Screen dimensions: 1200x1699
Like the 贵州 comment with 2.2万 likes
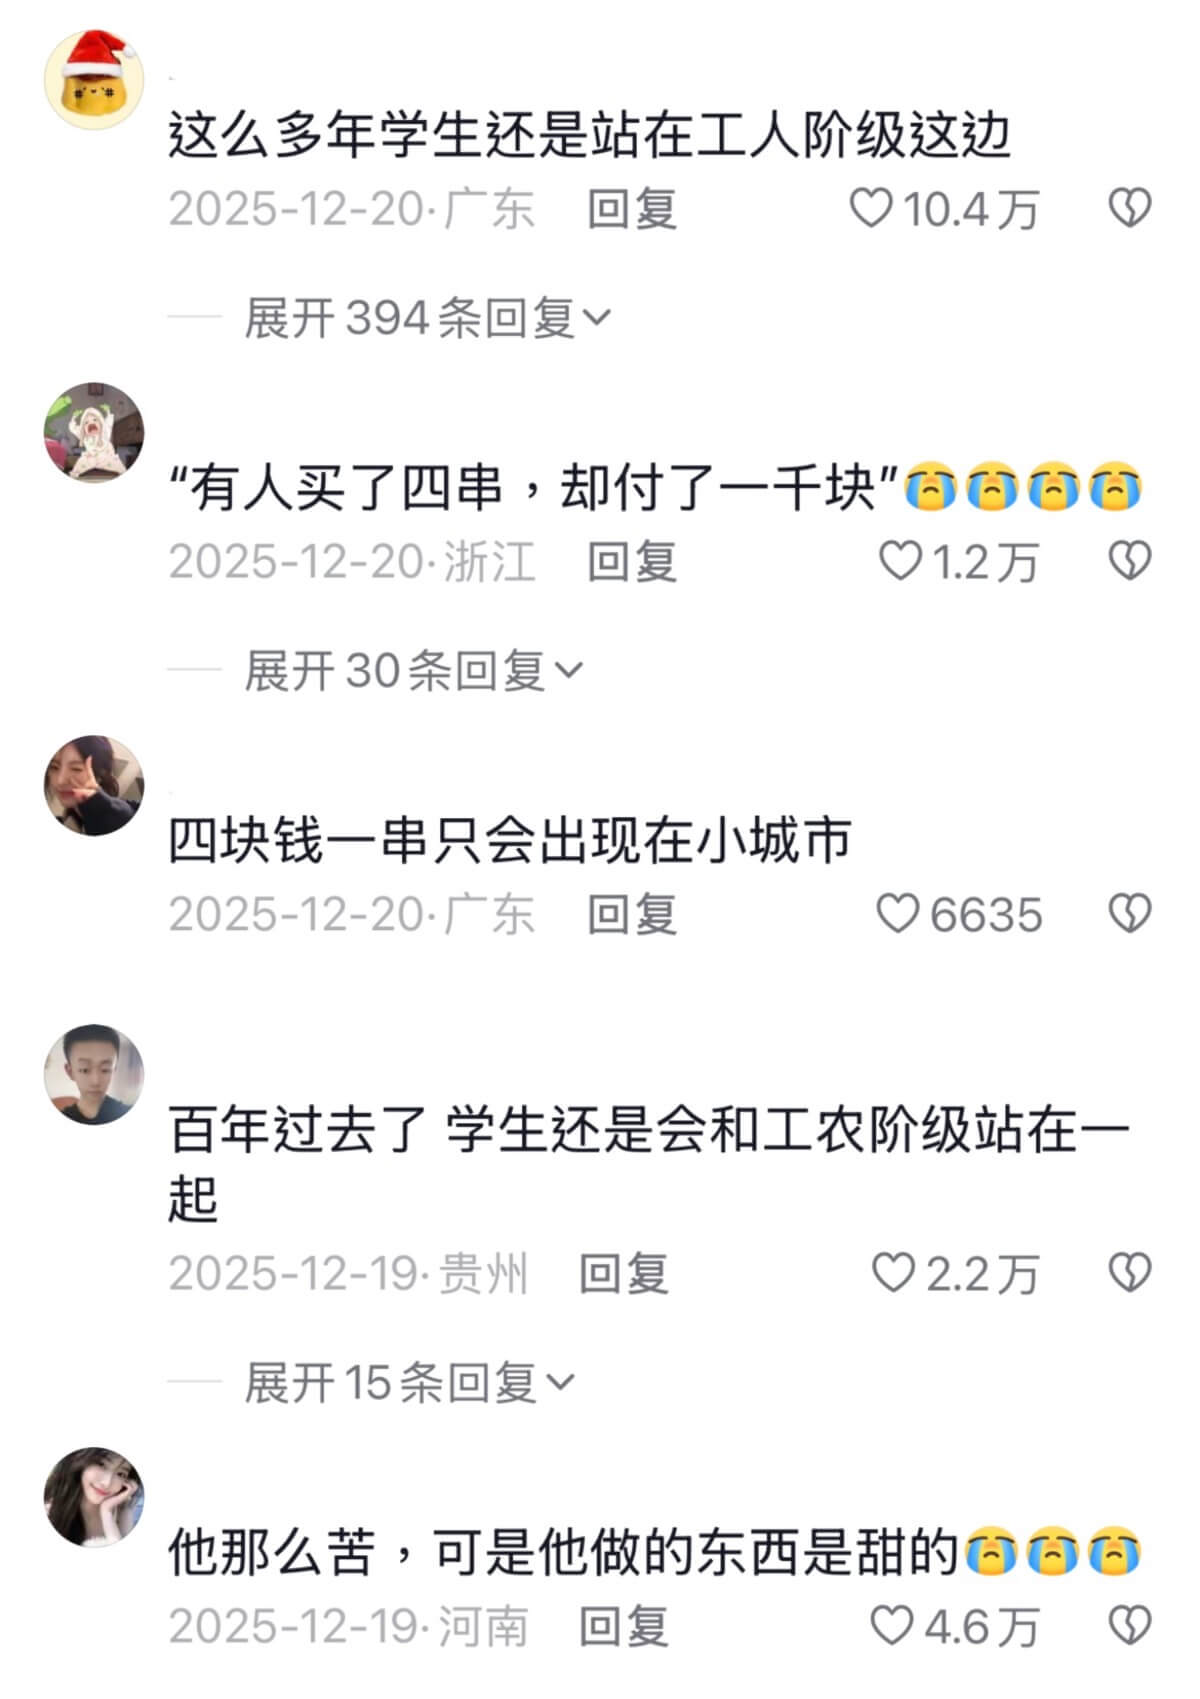click(893, 1273)
